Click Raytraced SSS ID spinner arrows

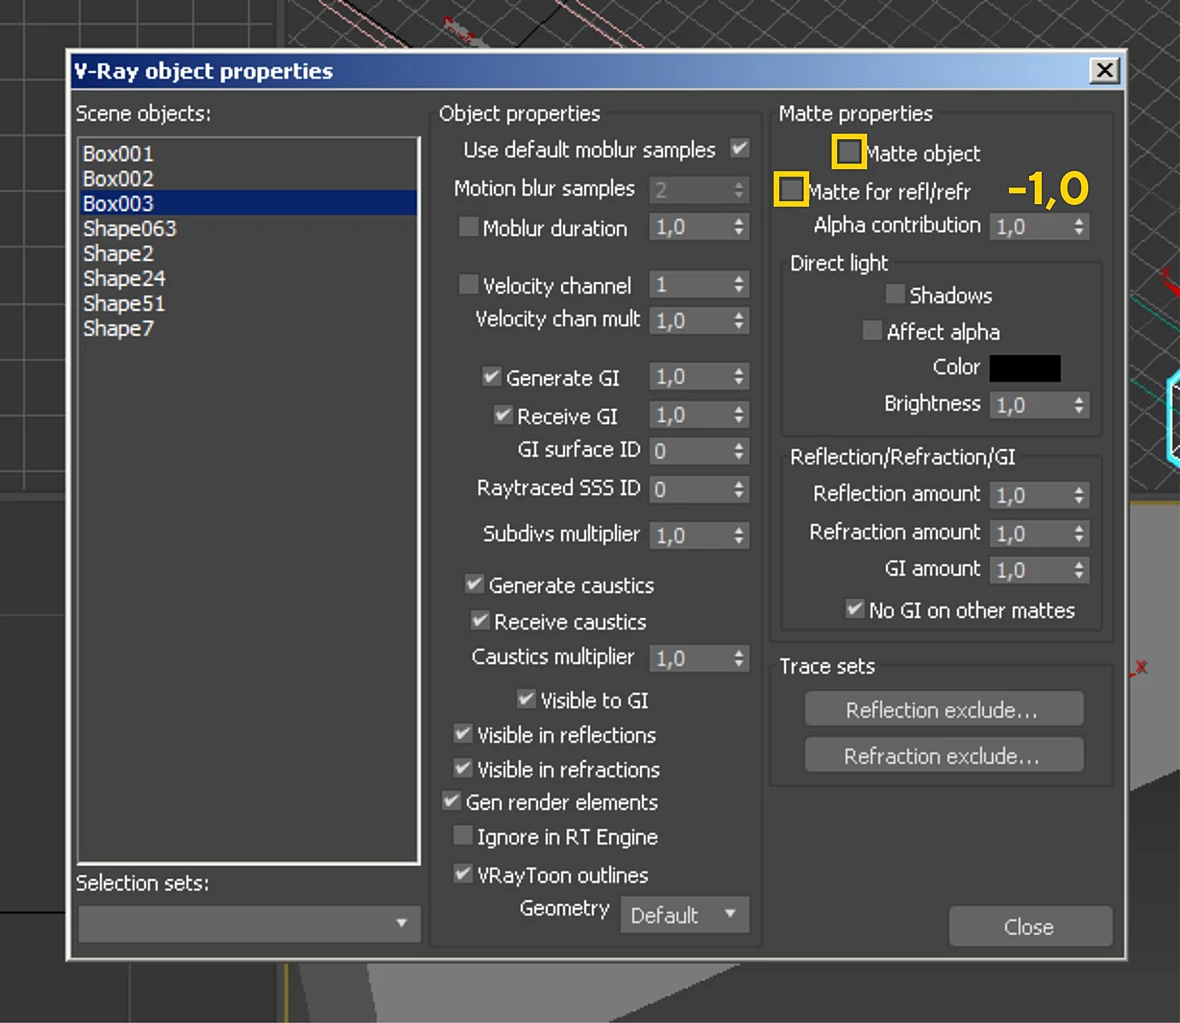coord(739,489)
